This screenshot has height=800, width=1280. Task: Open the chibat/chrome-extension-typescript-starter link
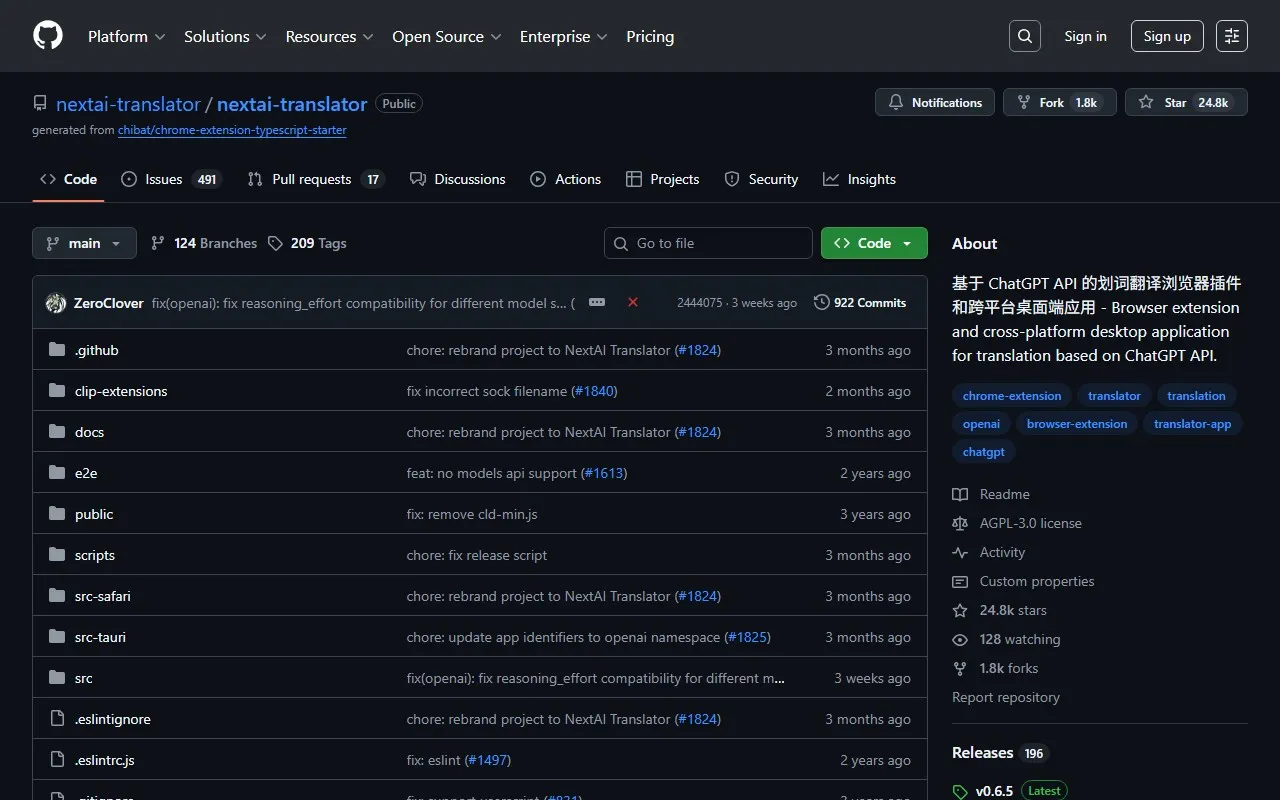click(232, 130)
